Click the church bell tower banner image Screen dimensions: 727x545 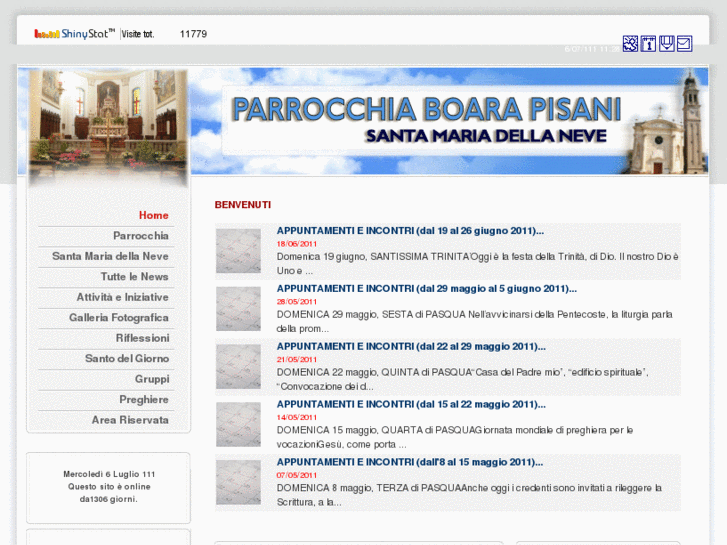668,123
